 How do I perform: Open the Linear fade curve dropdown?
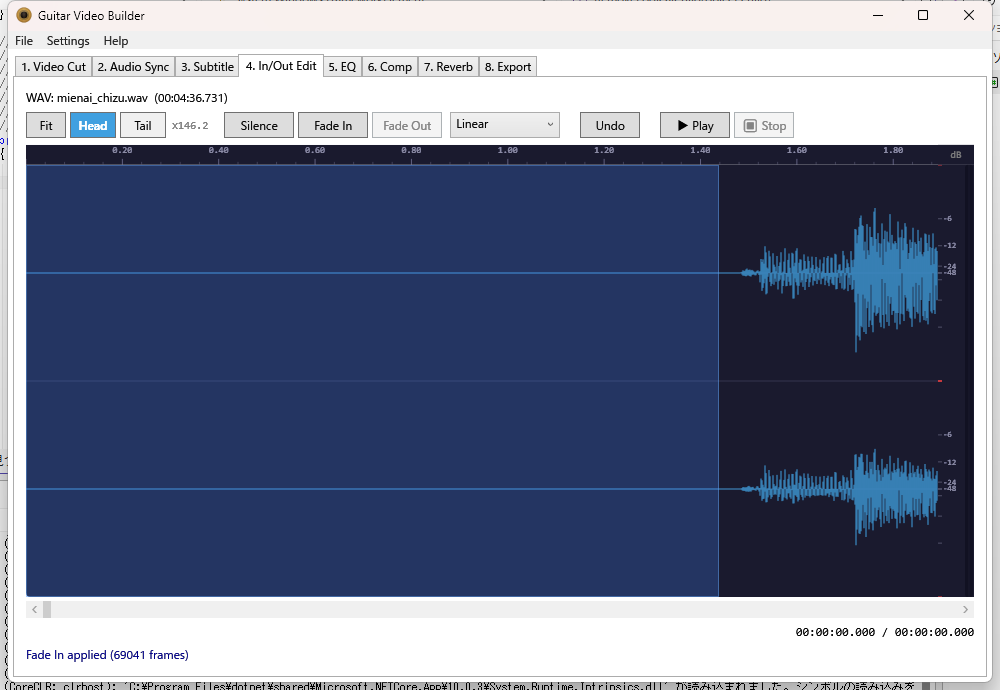[504, 125]
